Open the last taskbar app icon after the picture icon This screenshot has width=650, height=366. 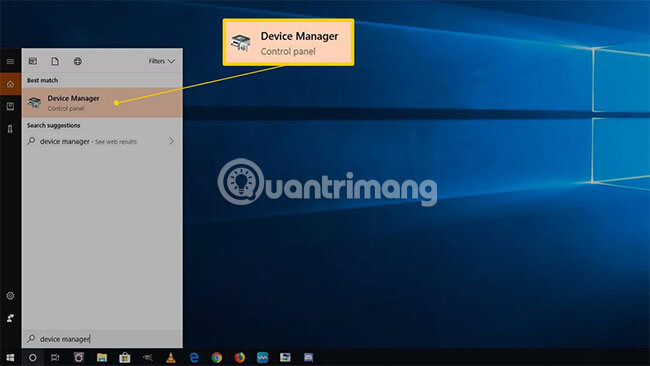(x=308, y=357)
